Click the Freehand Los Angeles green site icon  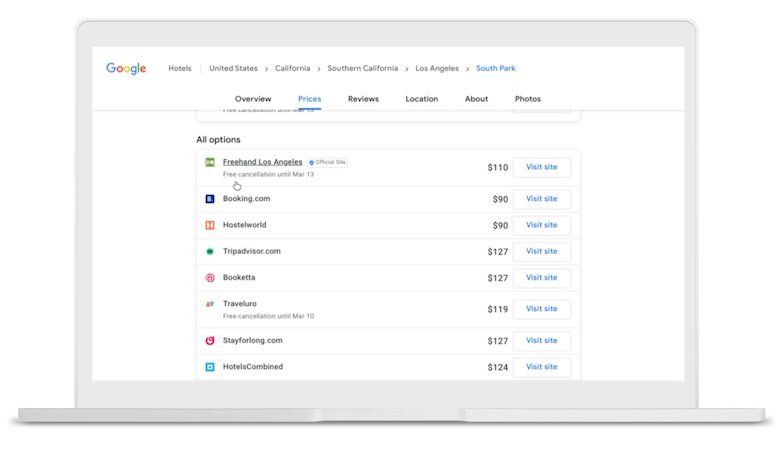(210, 162)
